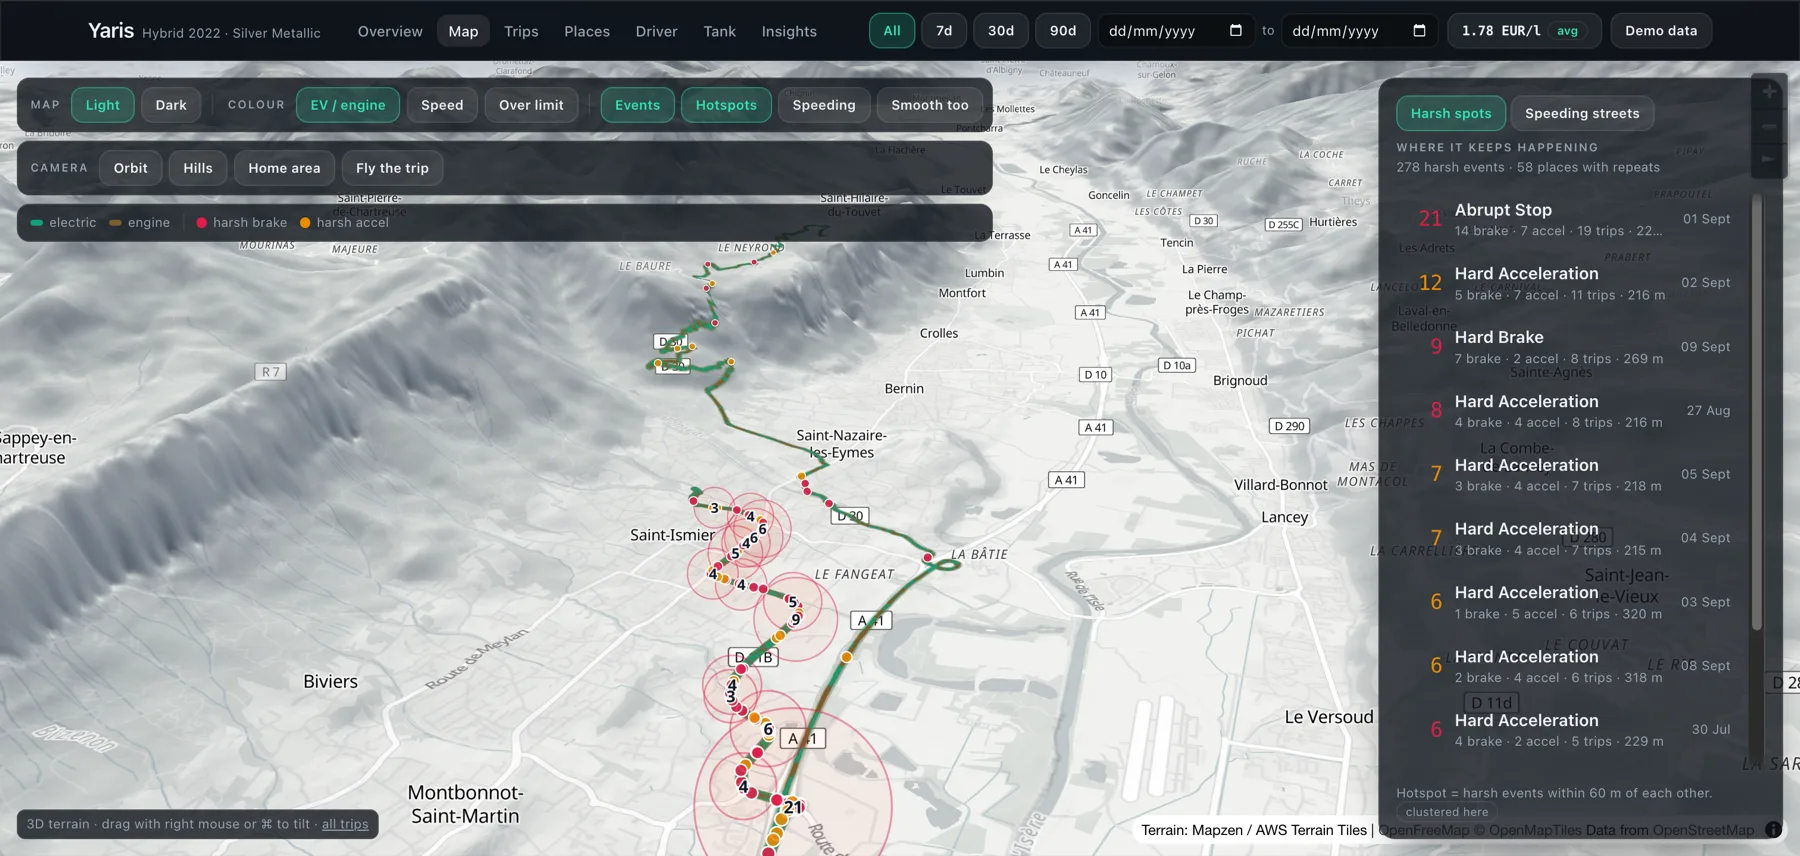Colour the route by Over limit
This screenshot has height=856, width=1800.
(531, 105)
